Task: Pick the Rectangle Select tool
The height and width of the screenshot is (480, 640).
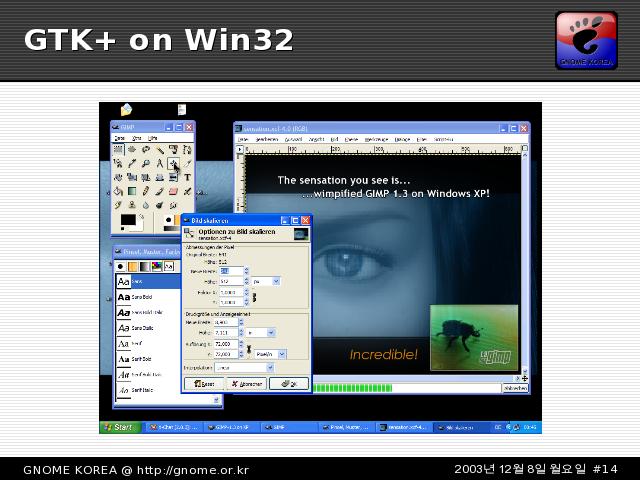Action: click(x=118, y=150)
